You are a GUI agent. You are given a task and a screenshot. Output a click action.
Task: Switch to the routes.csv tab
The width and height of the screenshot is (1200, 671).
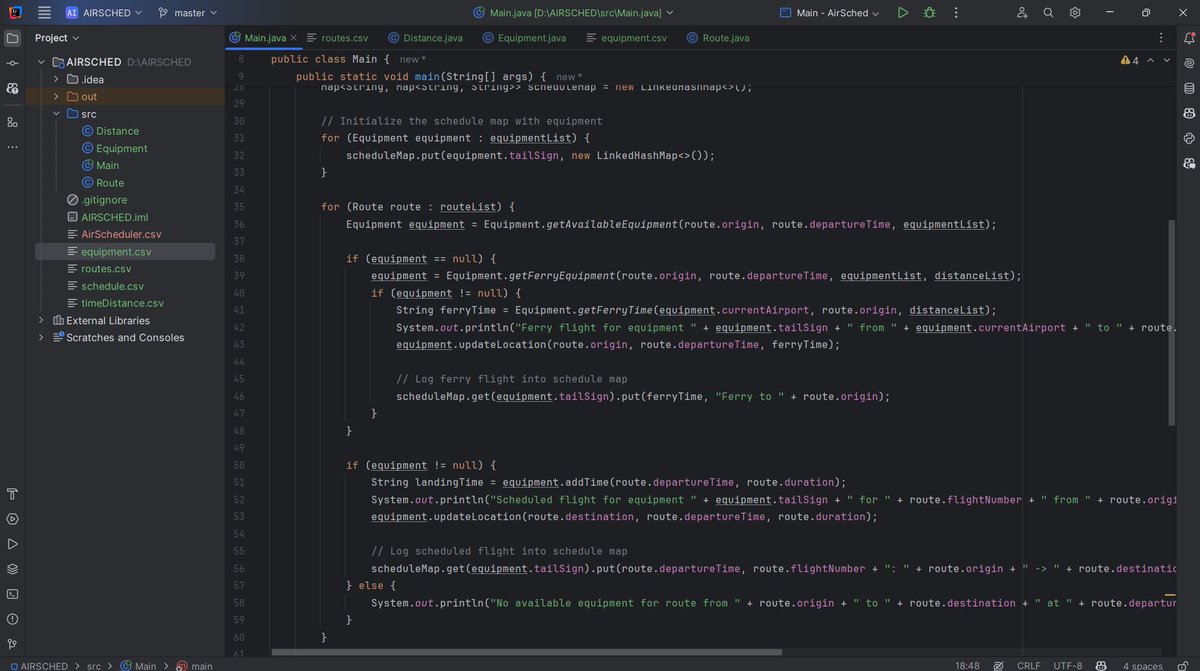pos(339,38)
